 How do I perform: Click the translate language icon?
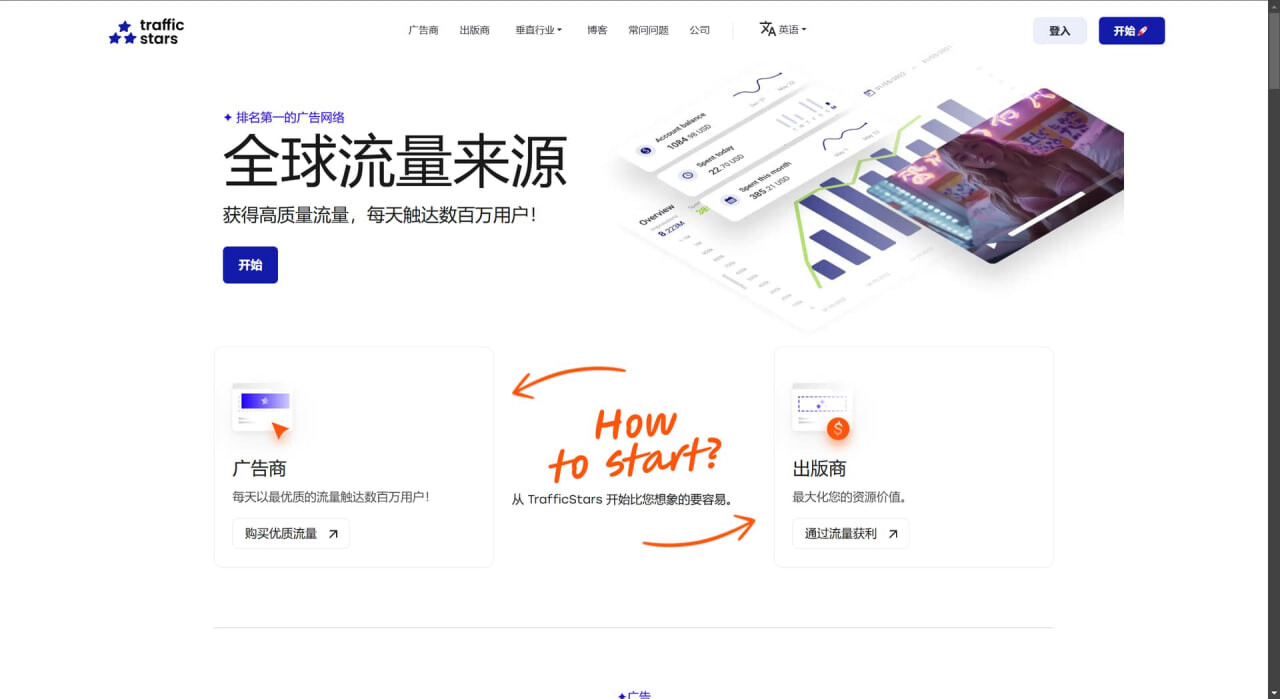(767, 29)
